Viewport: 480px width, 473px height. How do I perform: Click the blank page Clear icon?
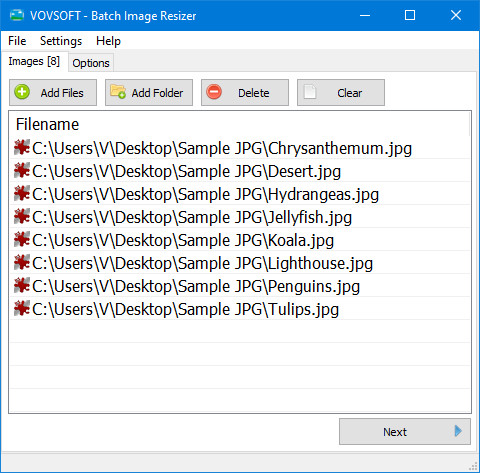(x=310, y=92)
